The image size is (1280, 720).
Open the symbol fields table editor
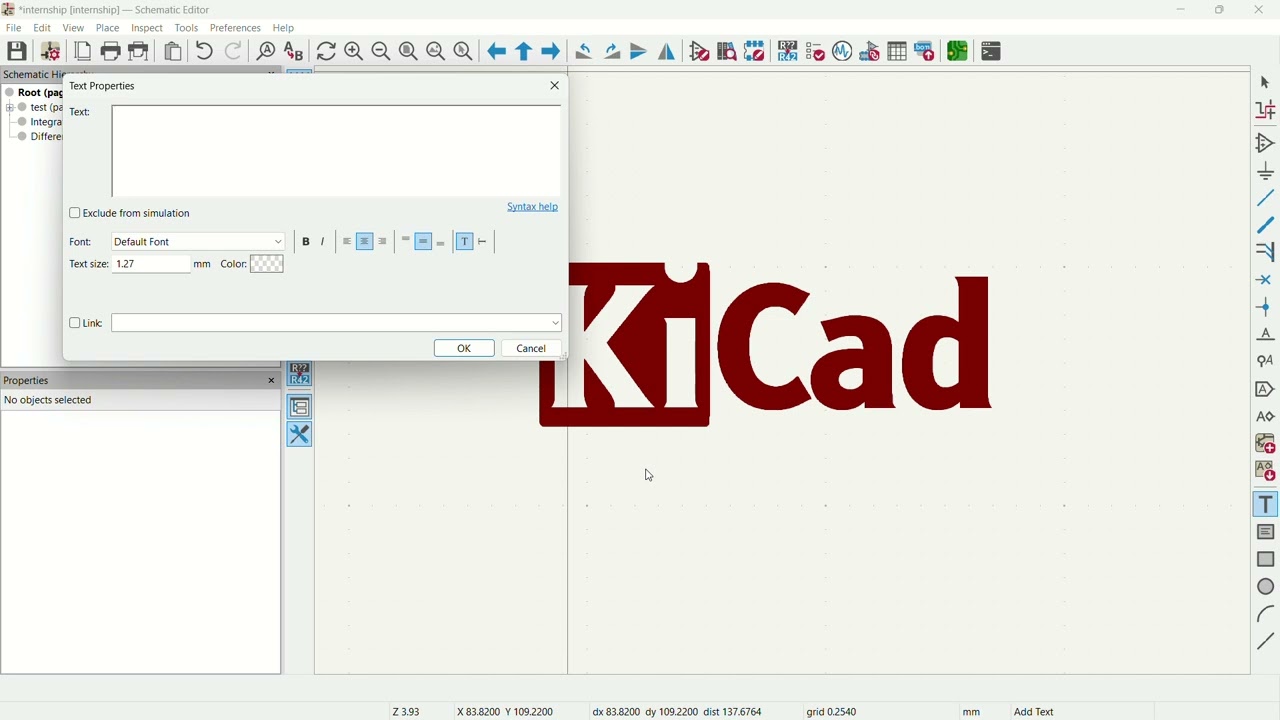pyautogui.click(x=898, y=52)
